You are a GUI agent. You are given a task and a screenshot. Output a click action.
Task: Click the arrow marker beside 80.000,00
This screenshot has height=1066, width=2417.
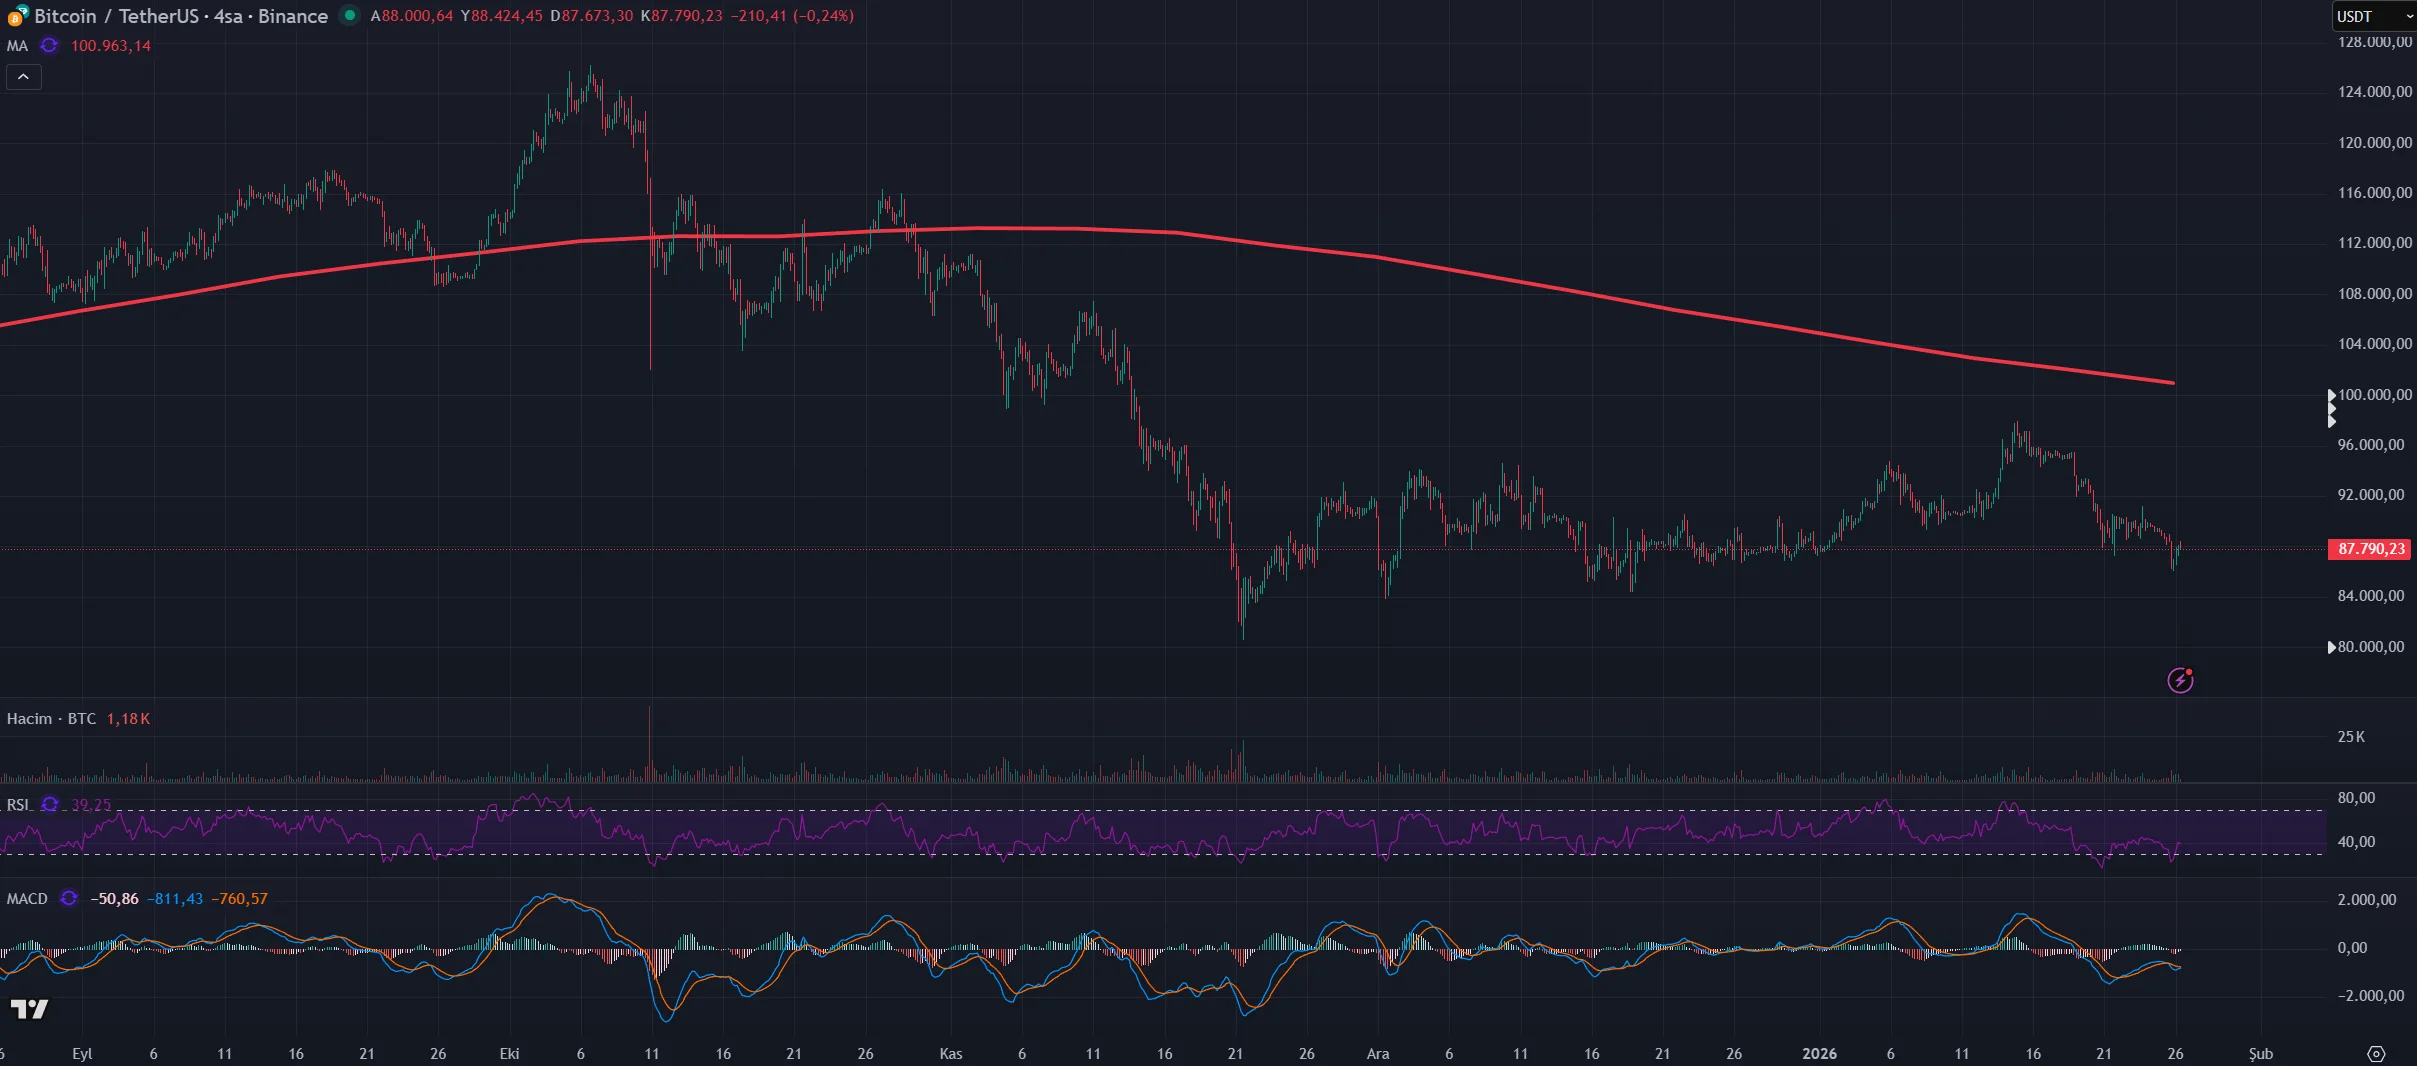2331,647
